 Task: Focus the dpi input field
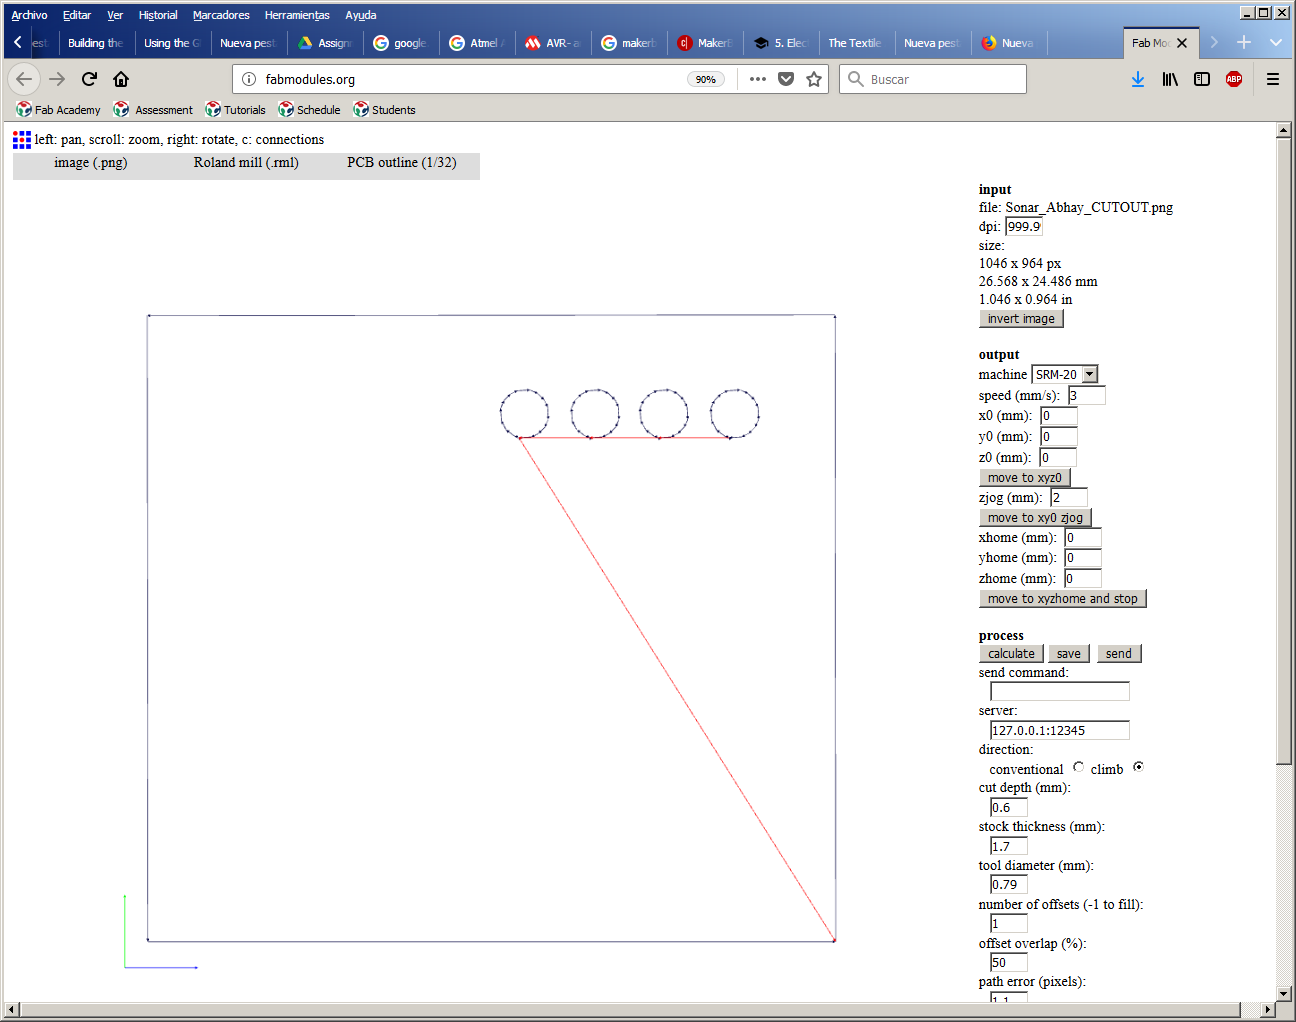pyautogui.click(x=1024, y=227)
